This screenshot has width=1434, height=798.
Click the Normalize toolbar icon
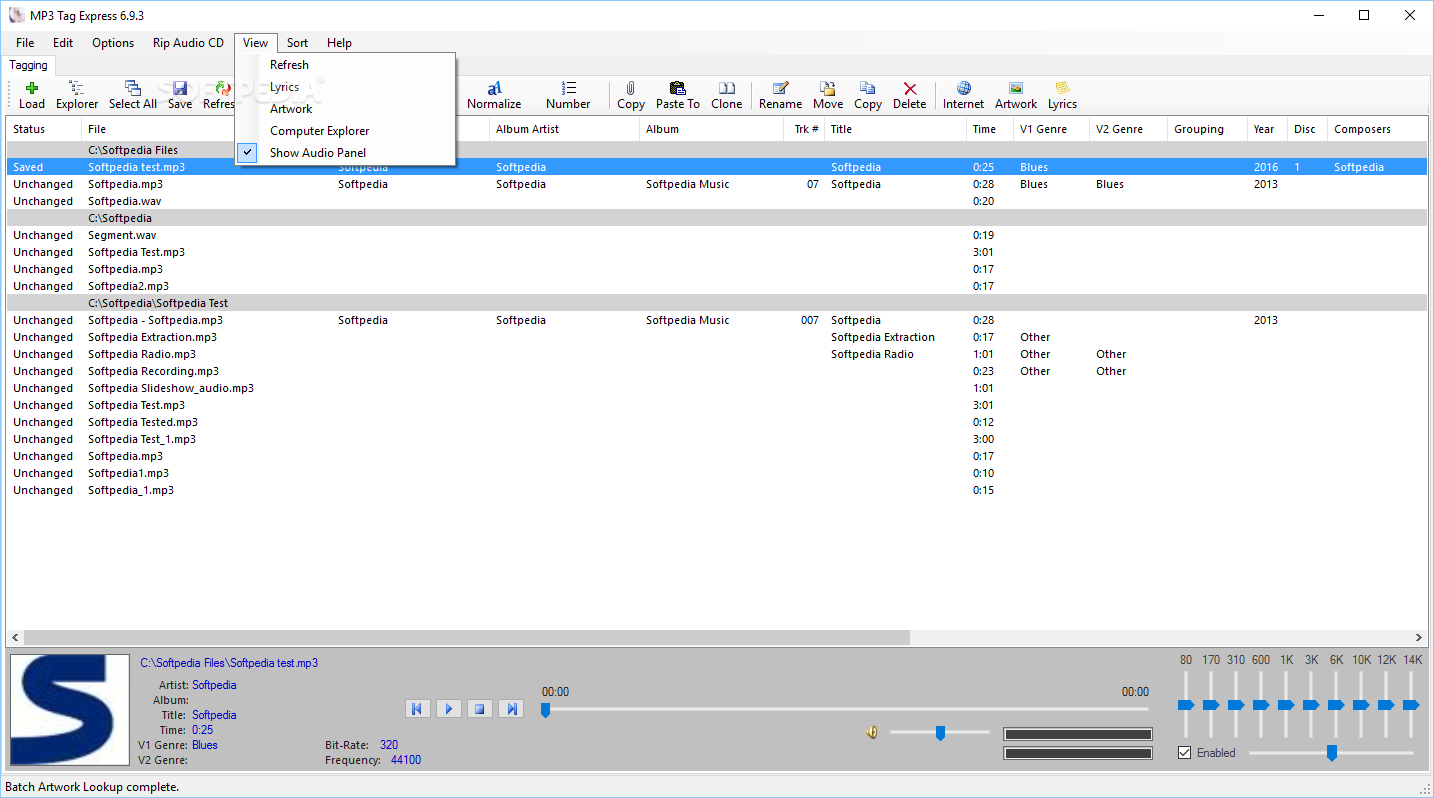494,89
